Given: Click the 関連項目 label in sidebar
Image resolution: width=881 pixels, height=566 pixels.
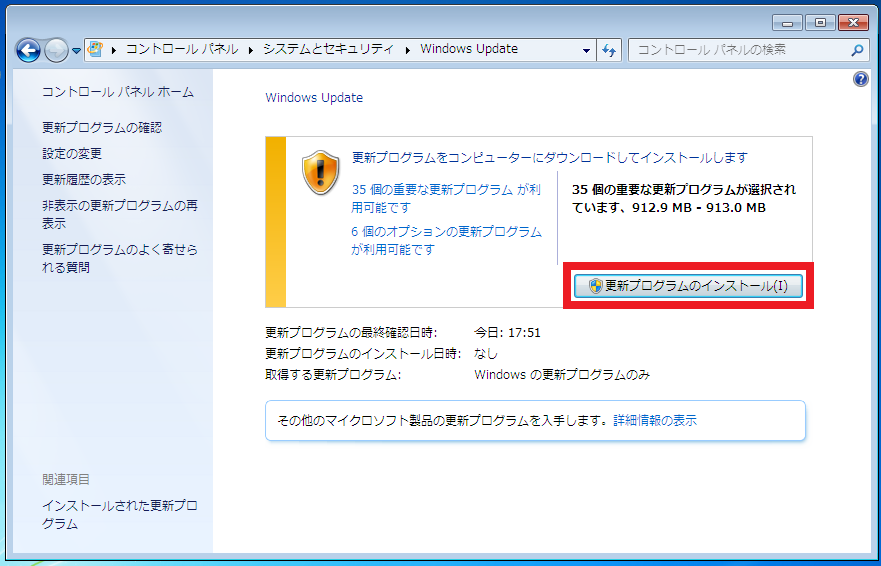Looking at the screenshot, I should pos(66,479).
